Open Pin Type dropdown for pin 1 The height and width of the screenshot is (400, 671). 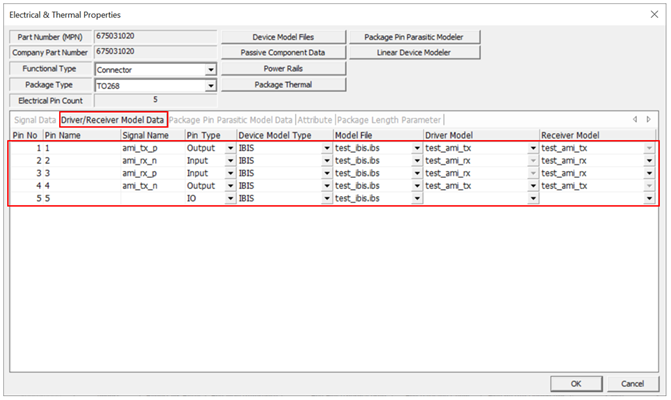click(x=230, y=147)
